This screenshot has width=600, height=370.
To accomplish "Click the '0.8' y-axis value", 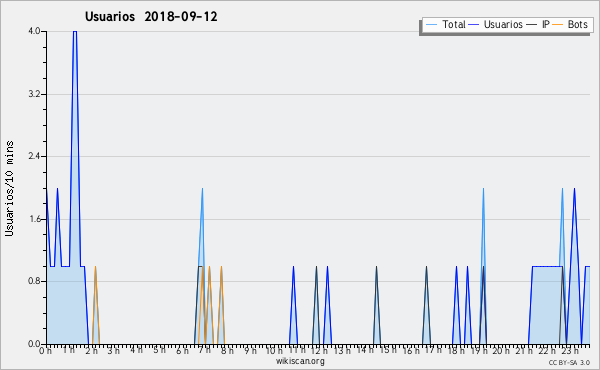I will click(34, 282).
